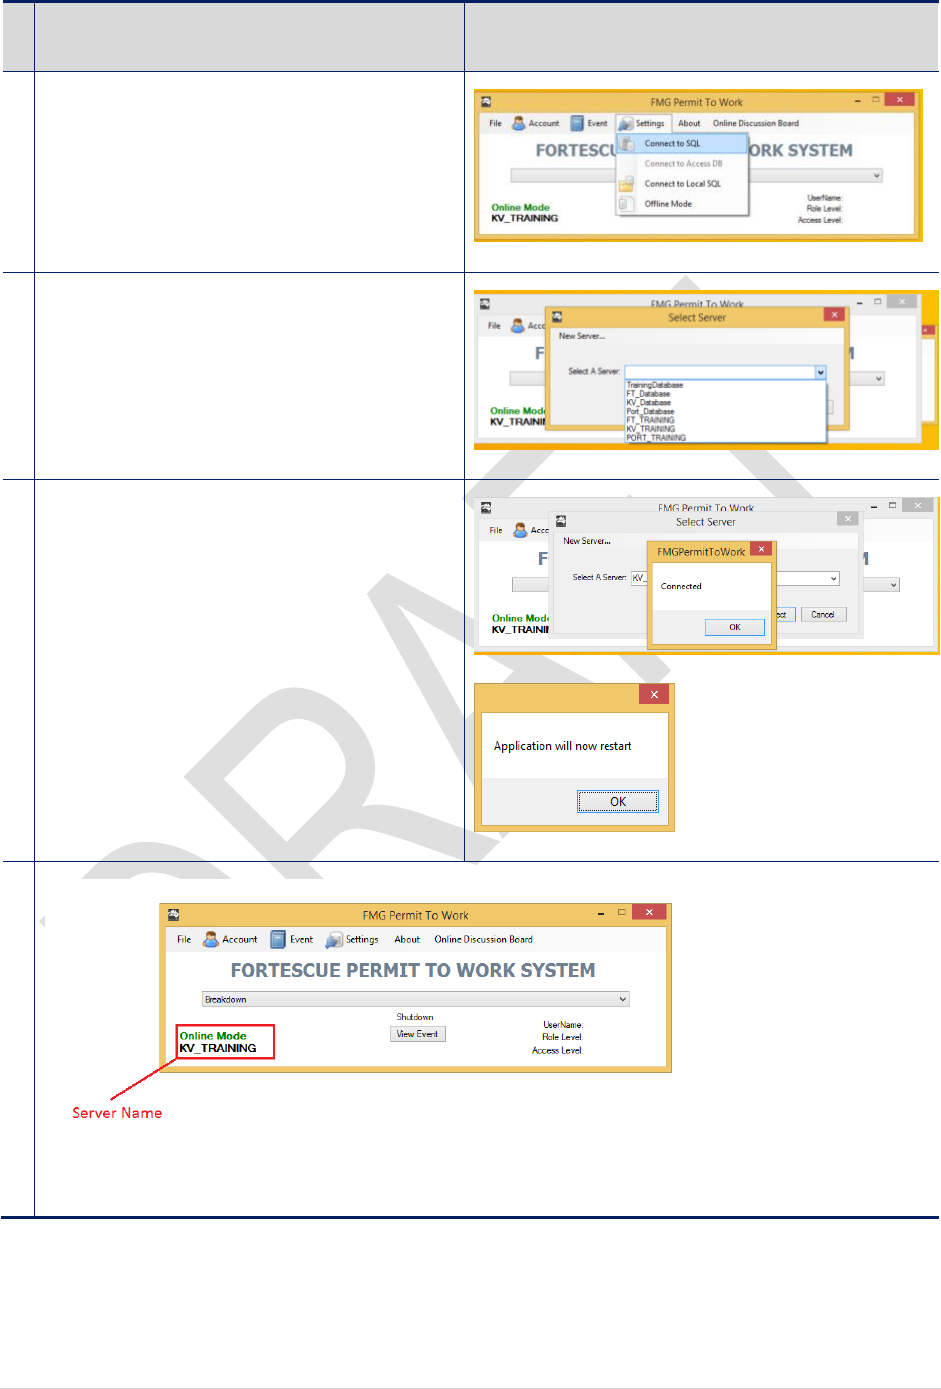Screen dimensions: 941x1389
Task: Click Offline Mode document icon
Action: [x=627, y=204]
